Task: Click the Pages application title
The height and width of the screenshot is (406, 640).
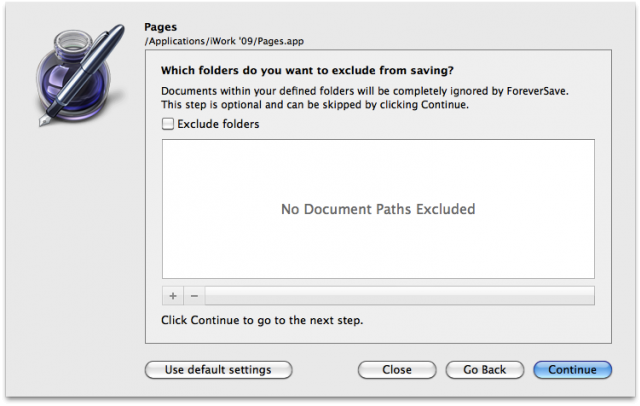Action: coord(160,27)
